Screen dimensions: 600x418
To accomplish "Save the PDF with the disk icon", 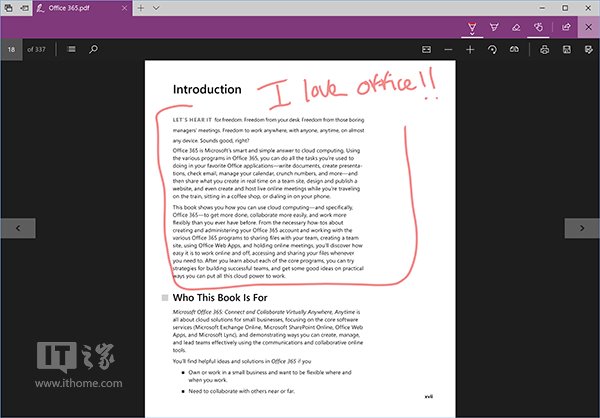I will [567, 49].
